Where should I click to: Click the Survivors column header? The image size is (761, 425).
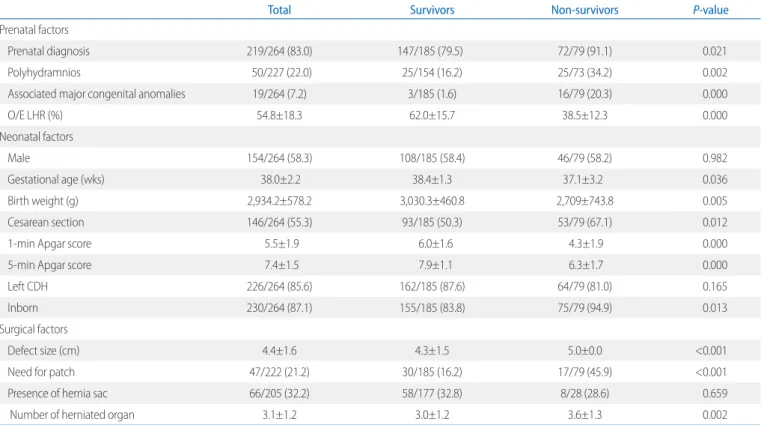coord(432,10)
